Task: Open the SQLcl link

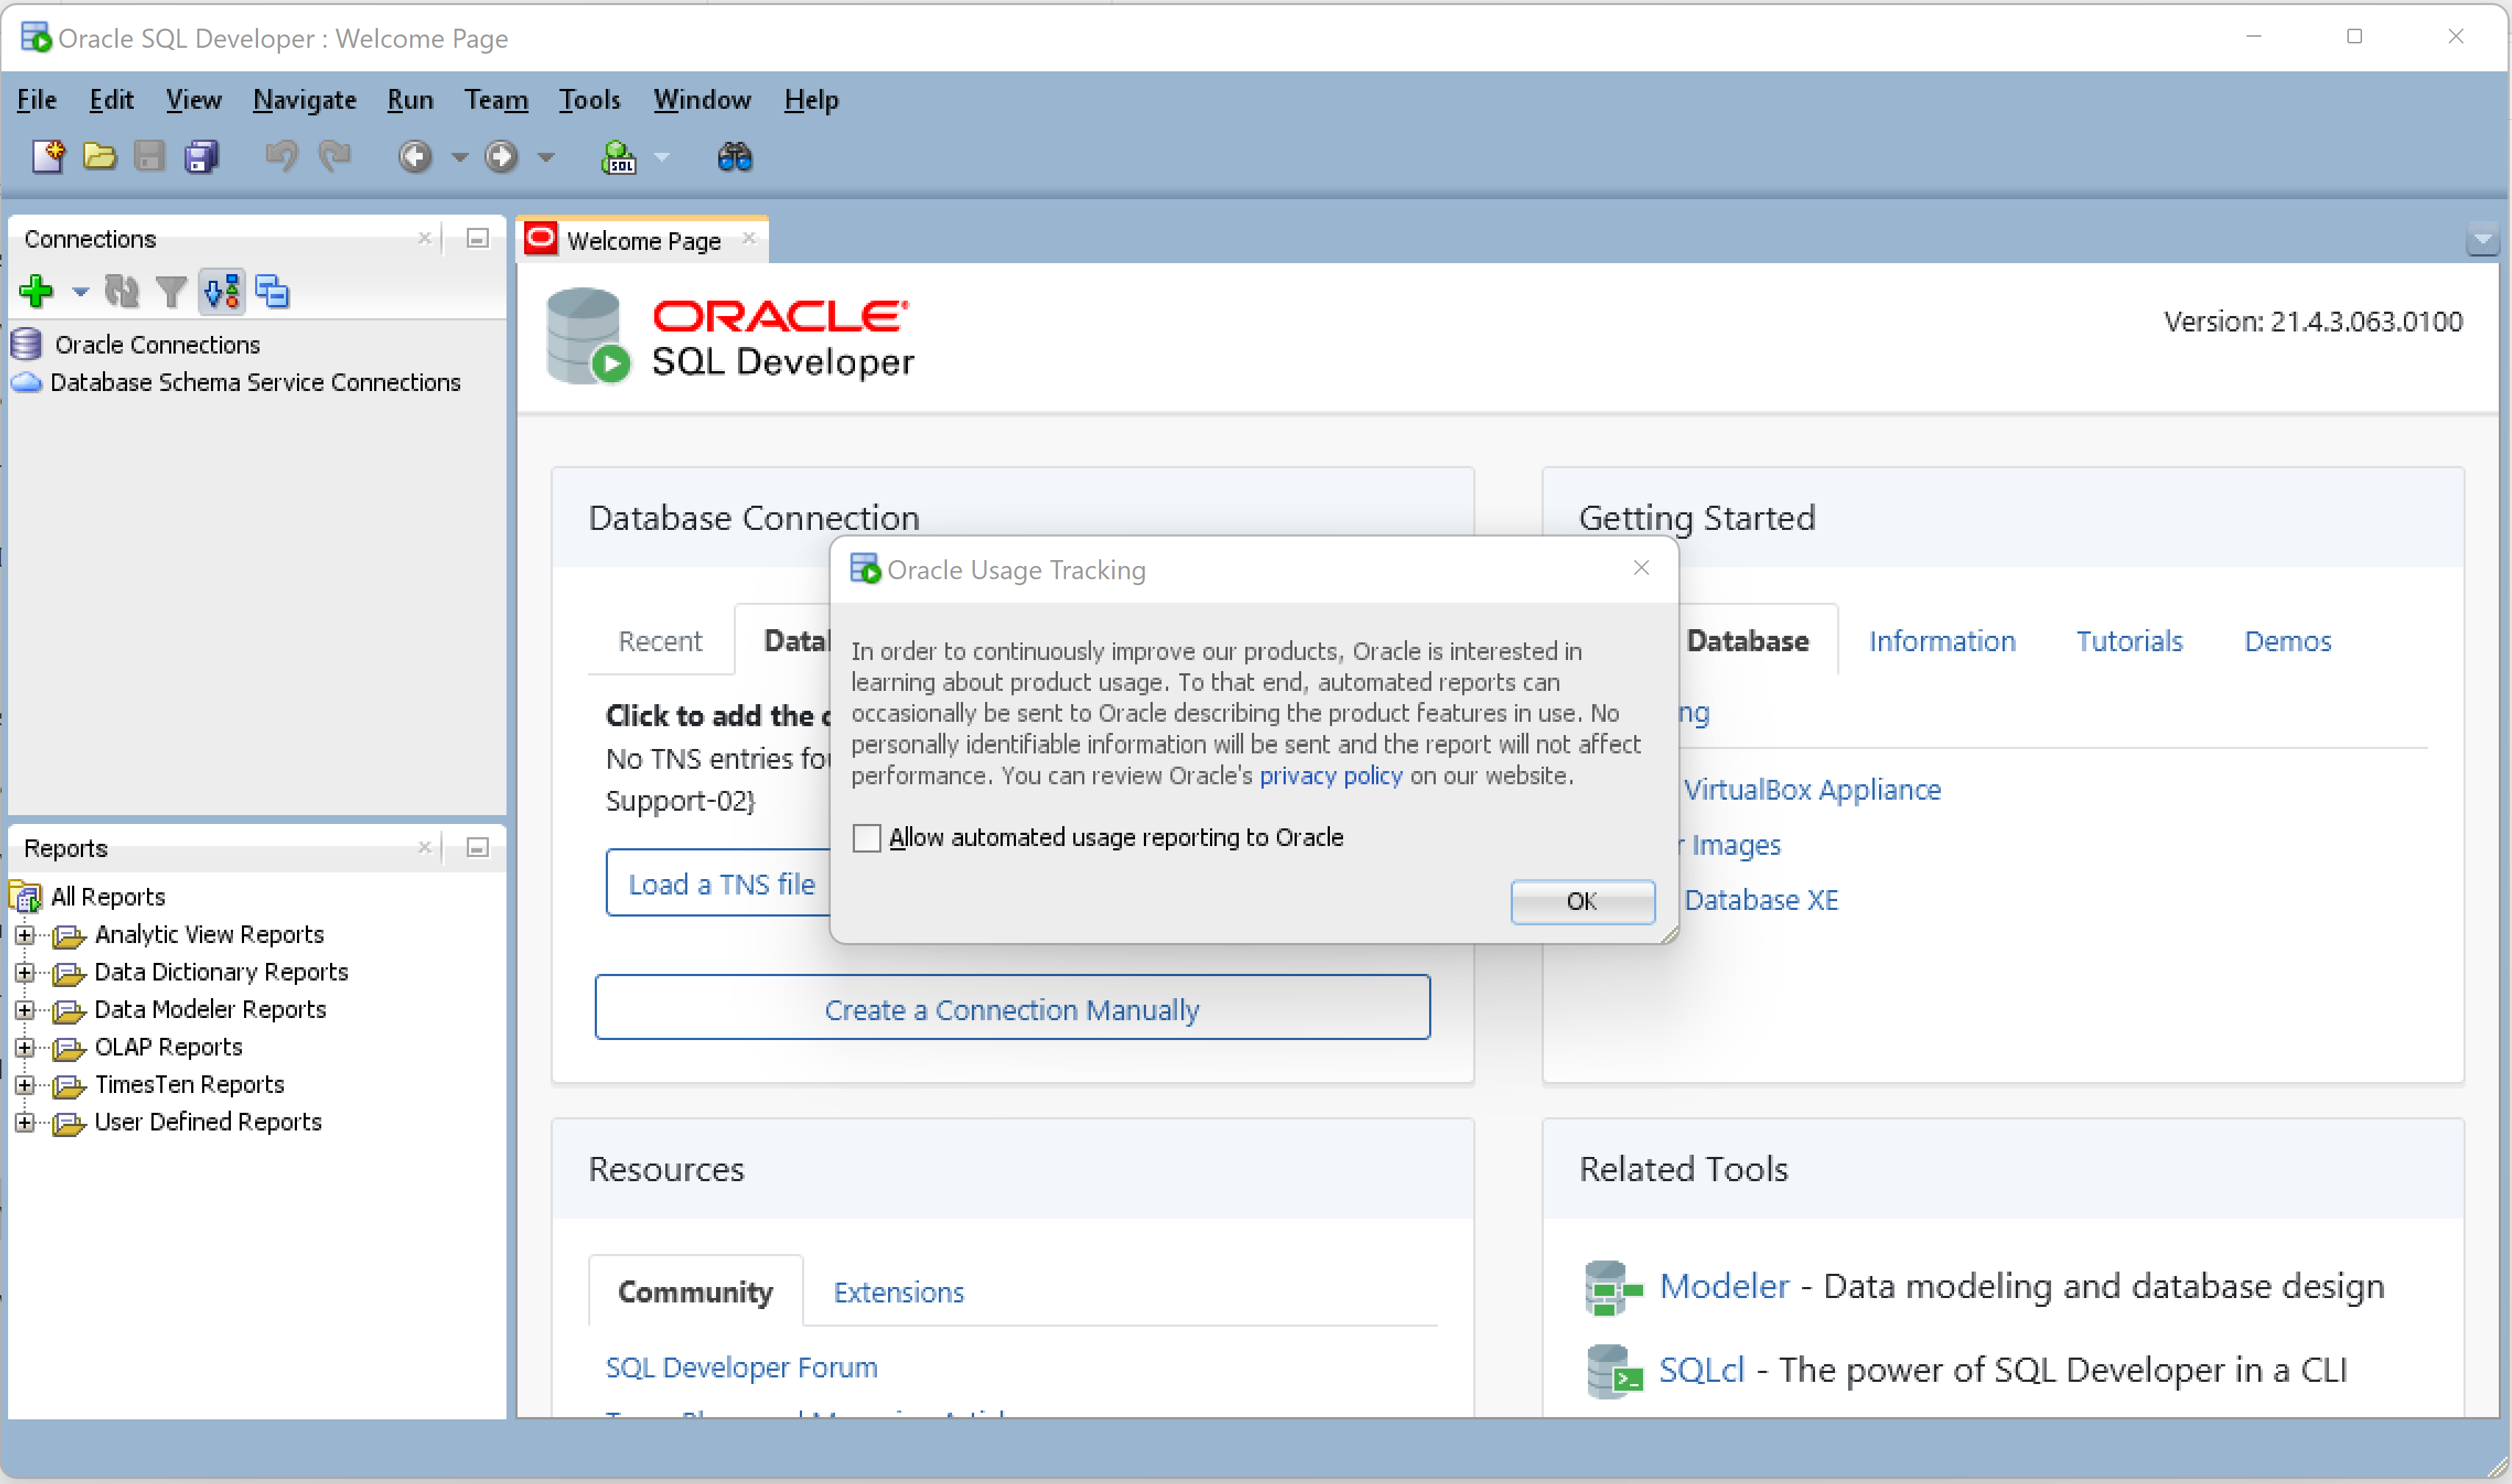Action: pos(1701,1370)
